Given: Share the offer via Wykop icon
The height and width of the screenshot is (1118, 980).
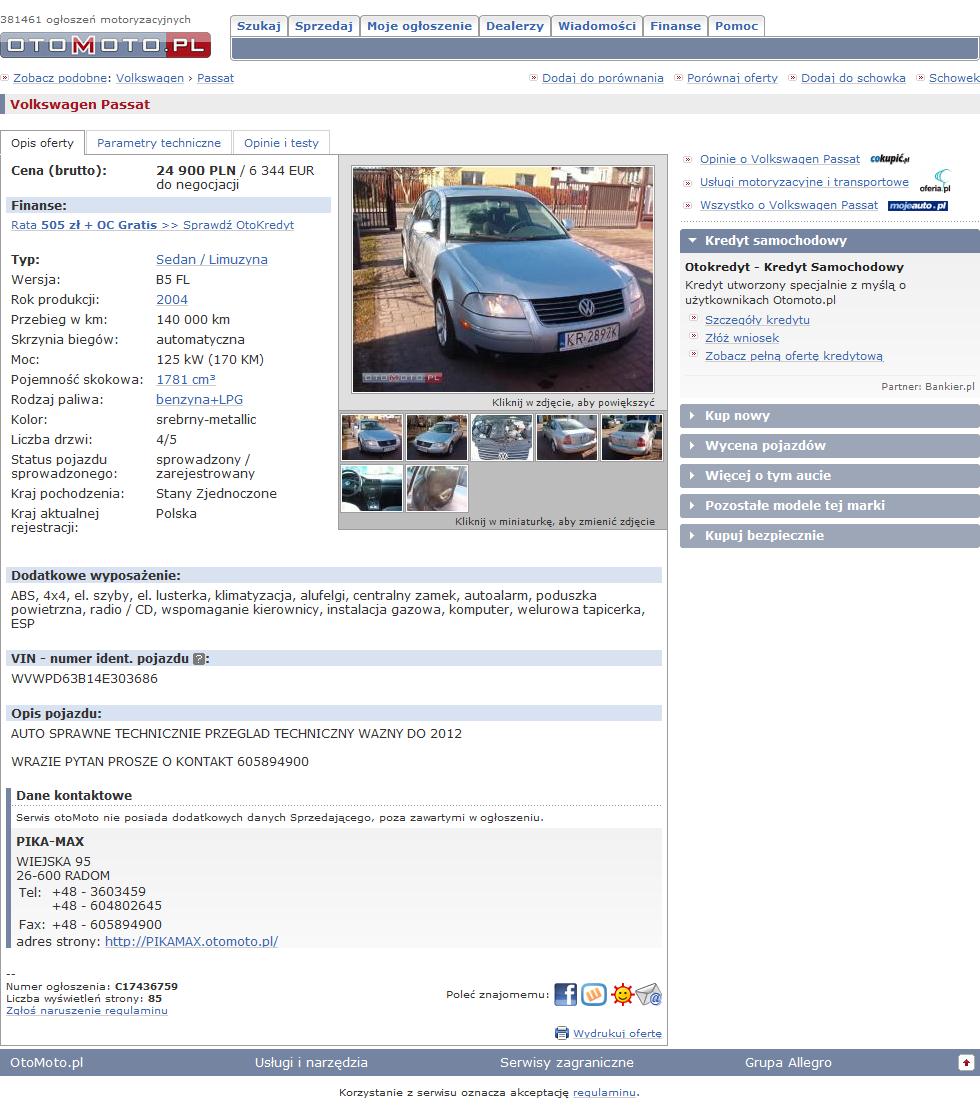Looking at the screenshot, I should (x=593, y=994).
